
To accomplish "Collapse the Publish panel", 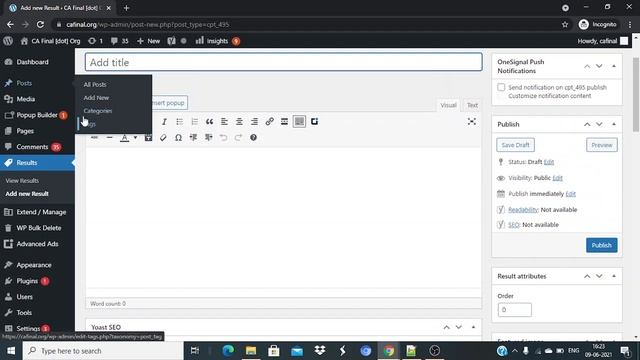I will click(x=614, y=124).
